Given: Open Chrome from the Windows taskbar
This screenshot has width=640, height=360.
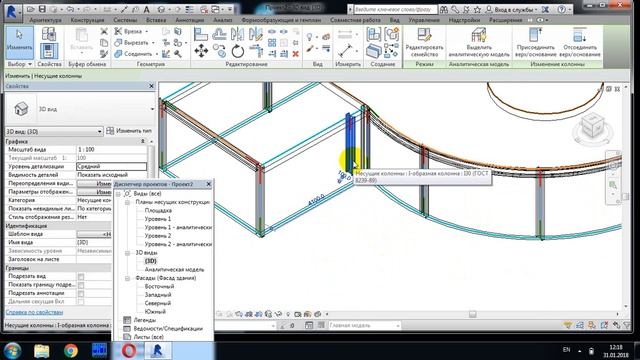Looking at the screenshot, I should (71, 351).
